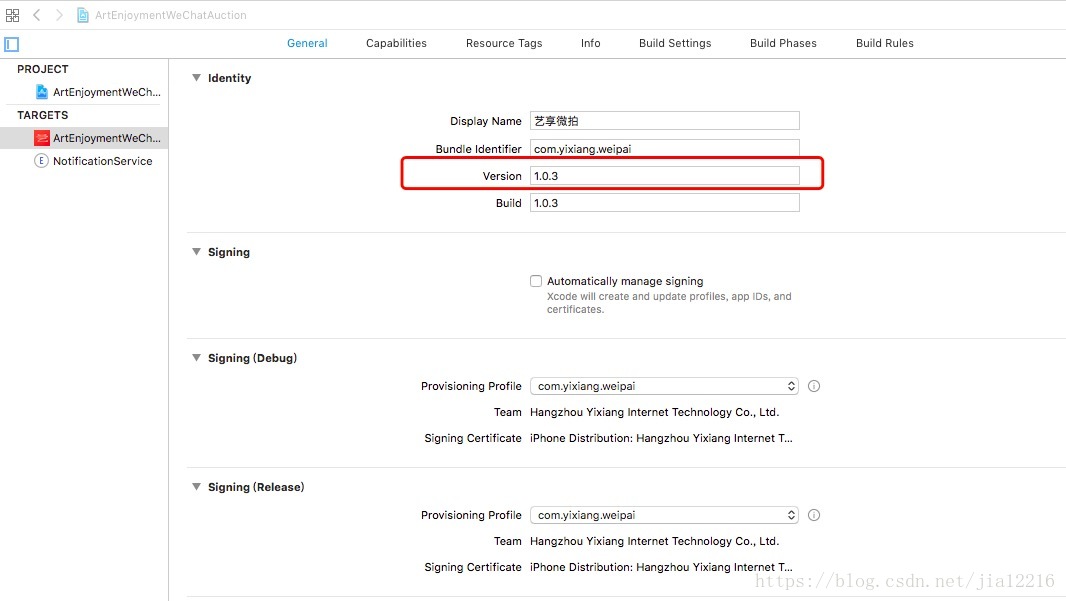Open Release Provisioning Profile dropdown
Screen dimensions: 1066x601
(664, 515)
